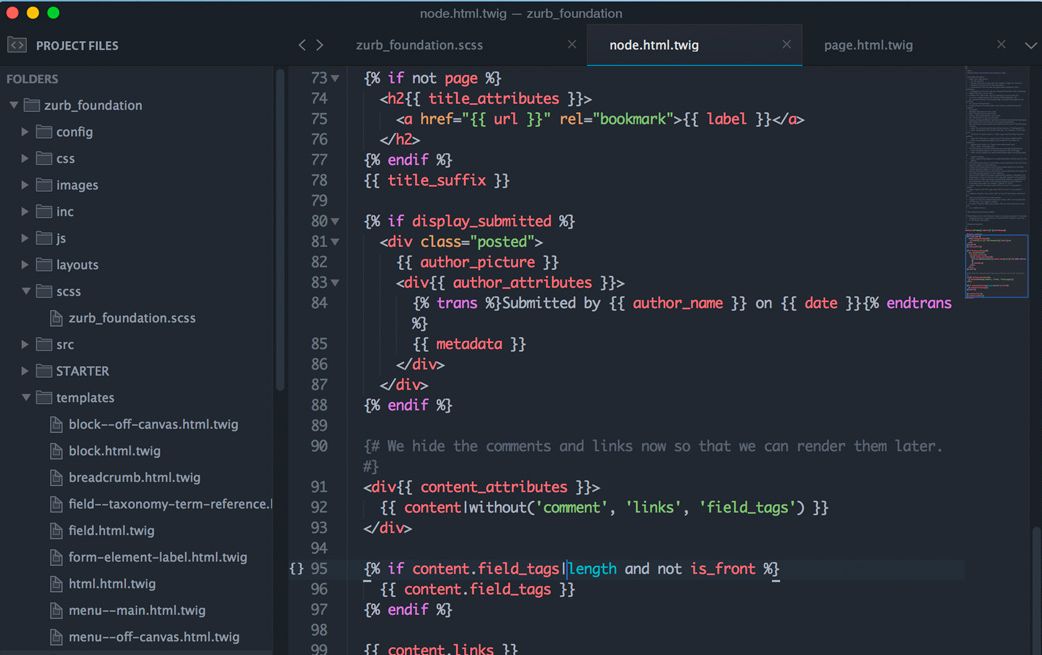Screen dimensions: 1042x655
Task: Expand the layouts folder arrow
Action: tap(25, 264)
